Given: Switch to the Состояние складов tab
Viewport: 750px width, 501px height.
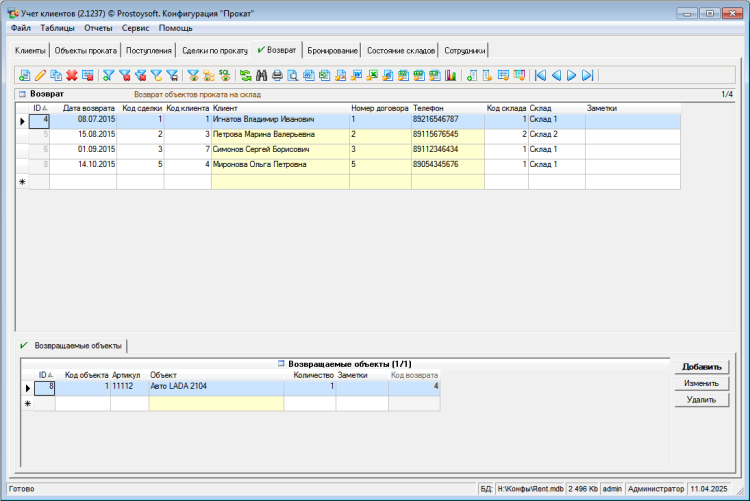Looking at the screenshot, I should click(x=400, y=50).
